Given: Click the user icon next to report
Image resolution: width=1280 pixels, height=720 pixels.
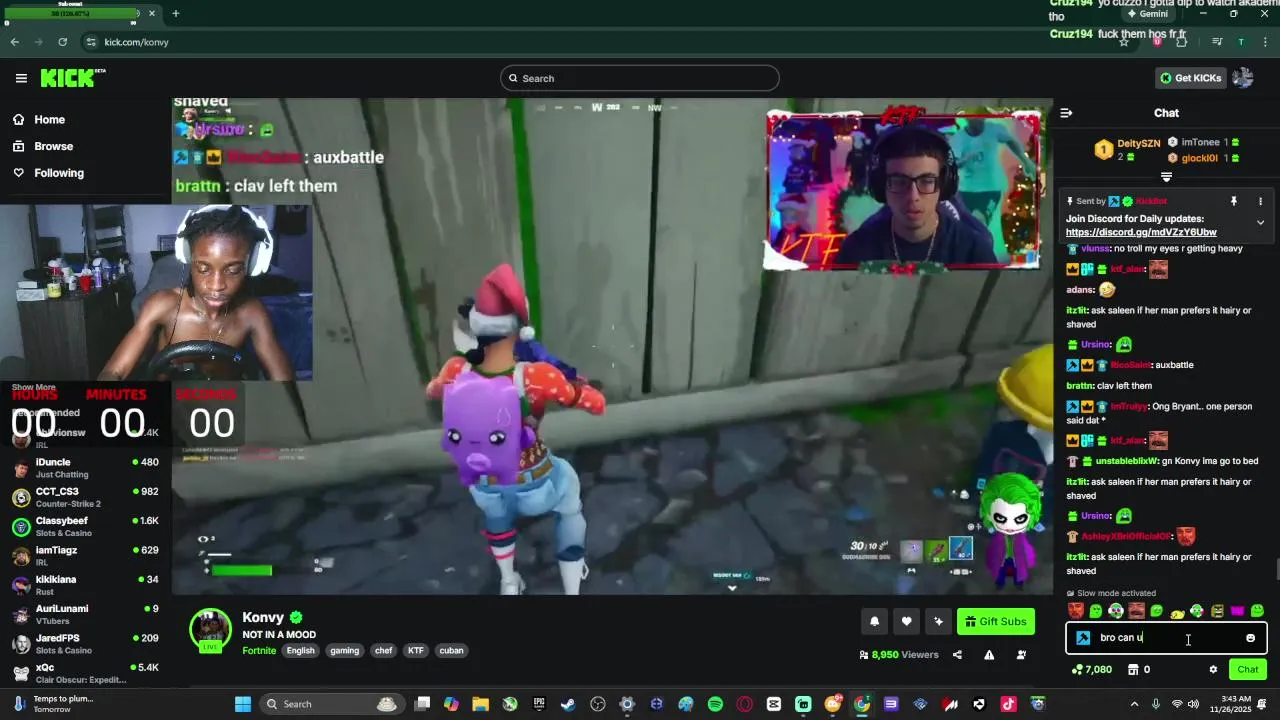Looking at the screenshot, I should click(x=1021, y=655).
